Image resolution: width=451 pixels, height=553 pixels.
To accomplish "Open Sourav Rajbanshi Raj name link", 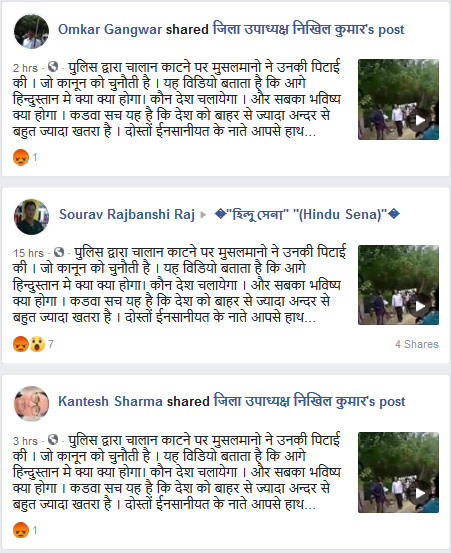I will tap(127, 215).
